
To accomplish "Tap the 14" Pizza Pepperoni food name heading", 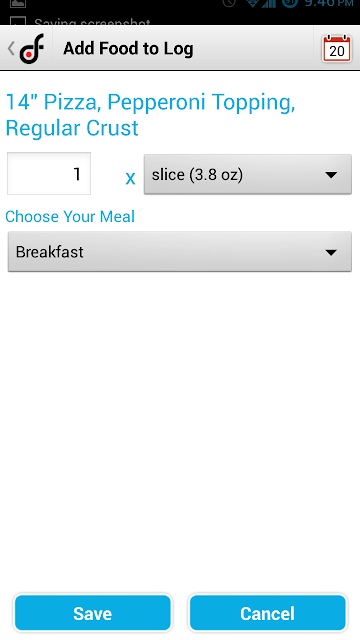I will 150,115.
